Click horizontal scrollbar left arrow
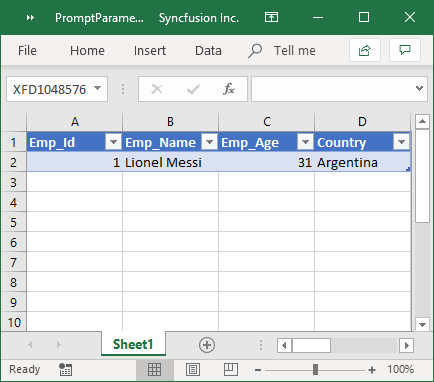Image resolution: width=434 pixels, height=382 pixels. pyautogui.click(x=284, y=345)
